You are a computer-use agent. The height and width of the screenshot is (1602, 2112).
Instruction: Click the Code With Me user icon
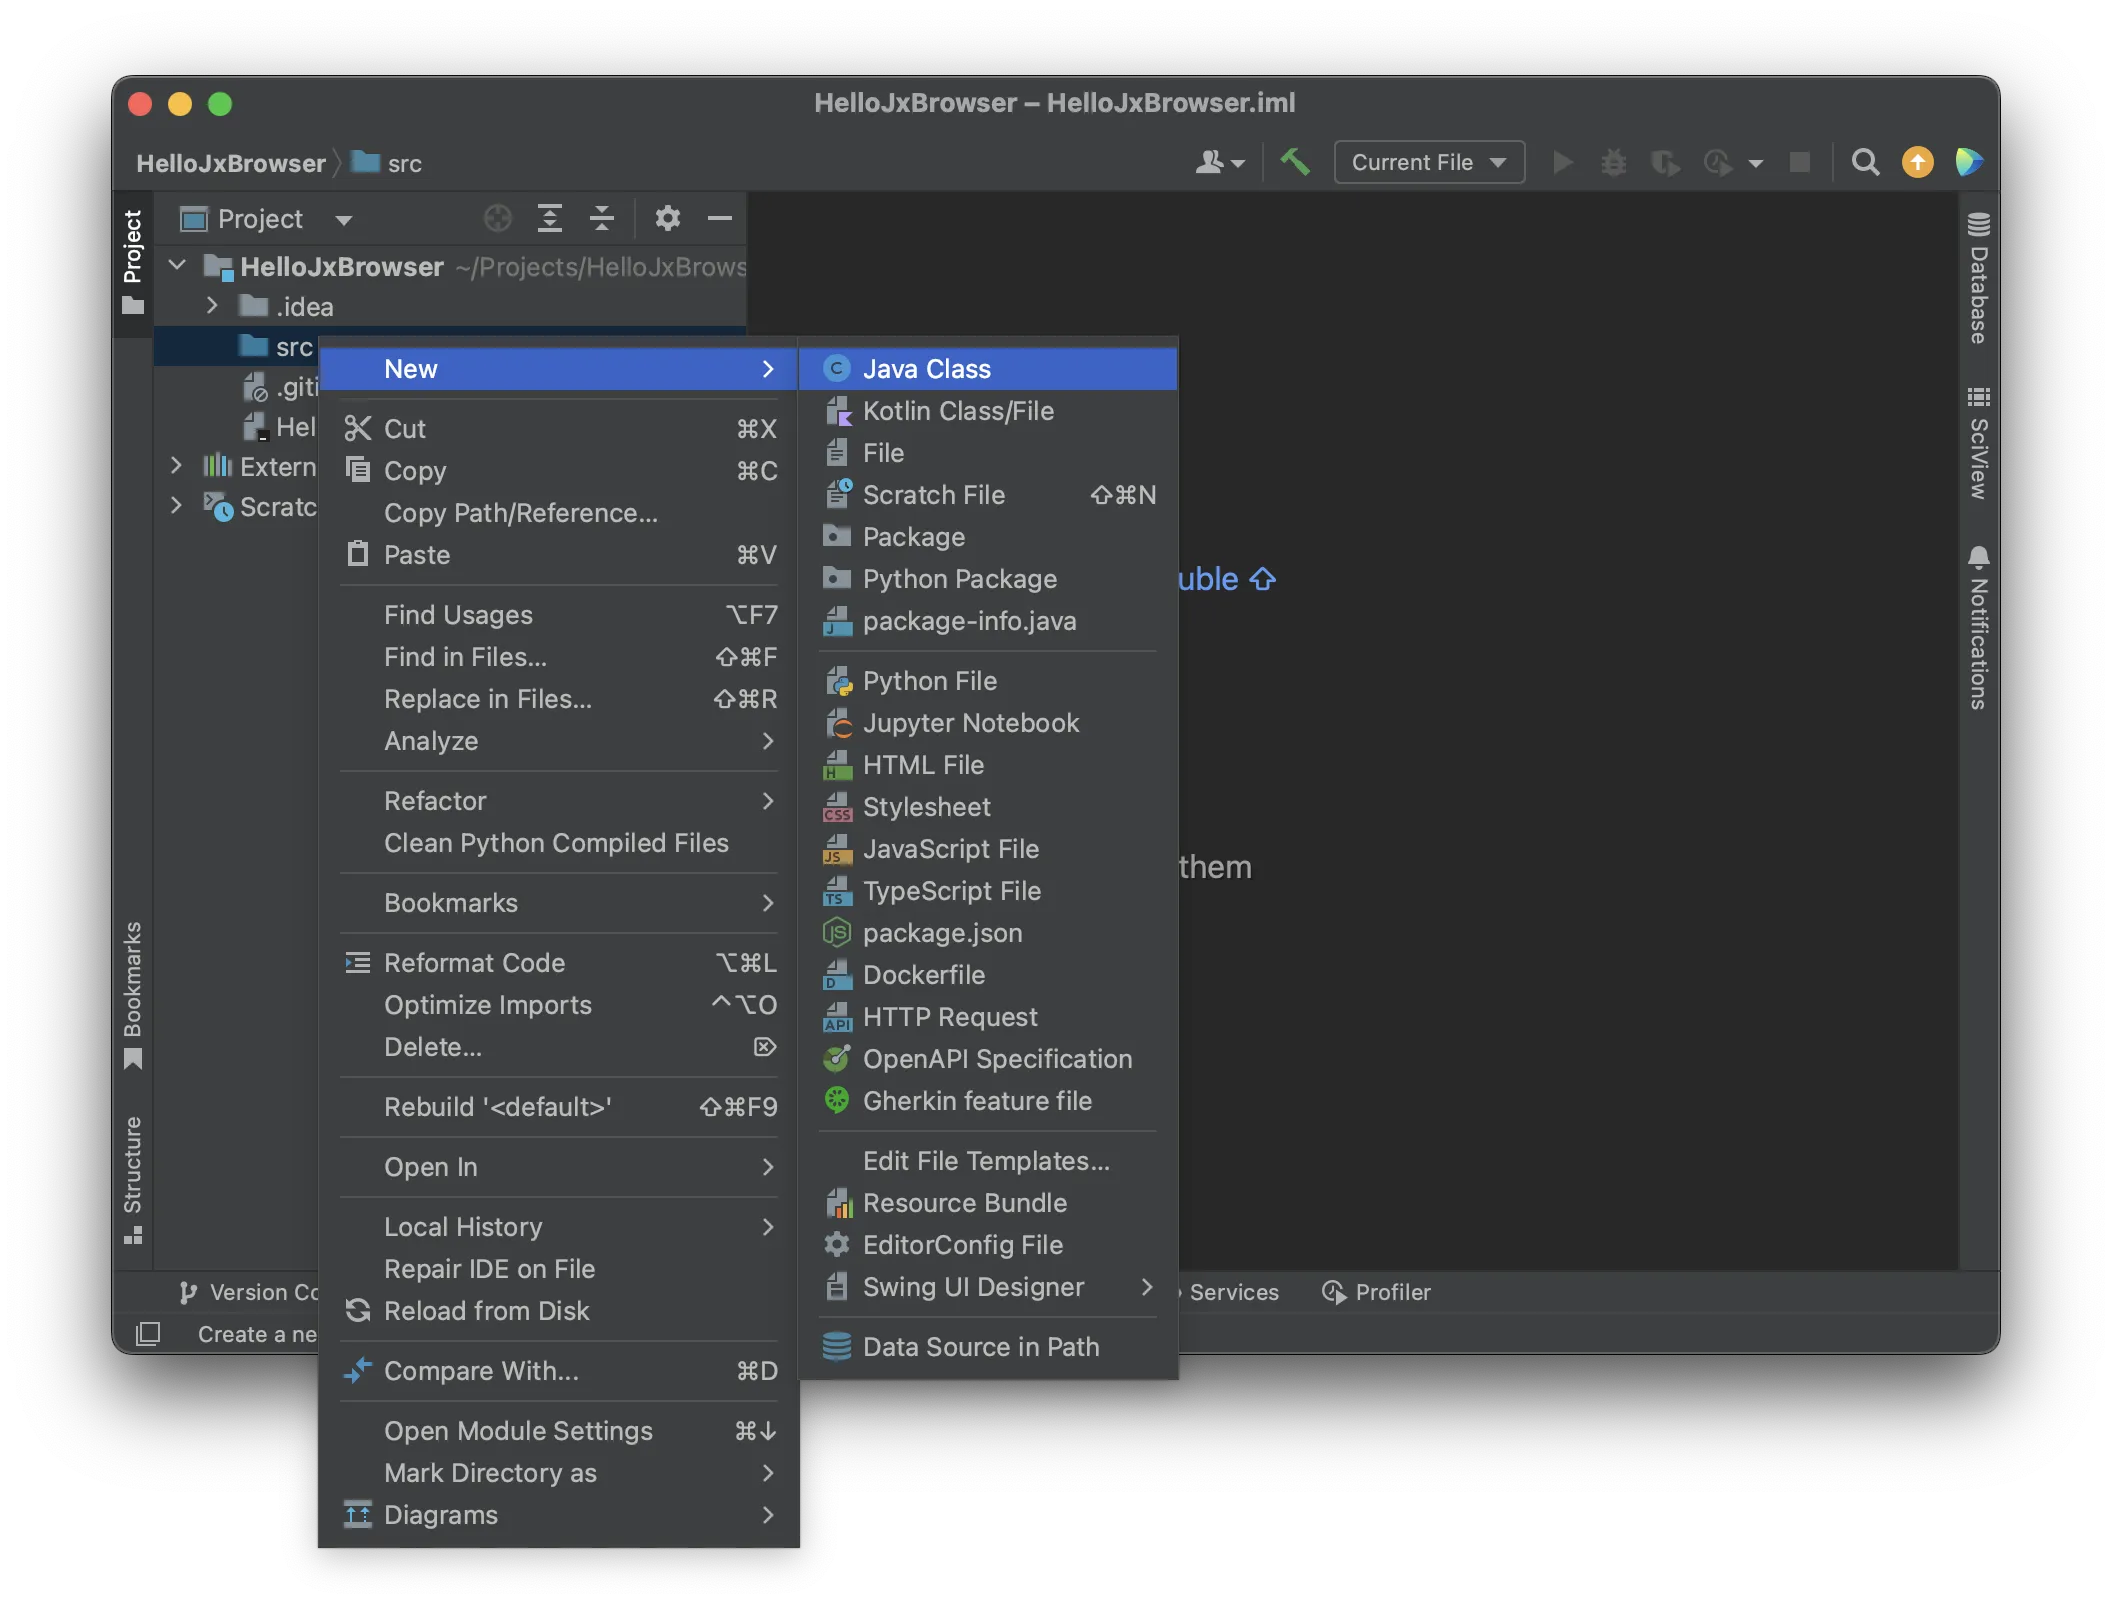coord(1219,162)
